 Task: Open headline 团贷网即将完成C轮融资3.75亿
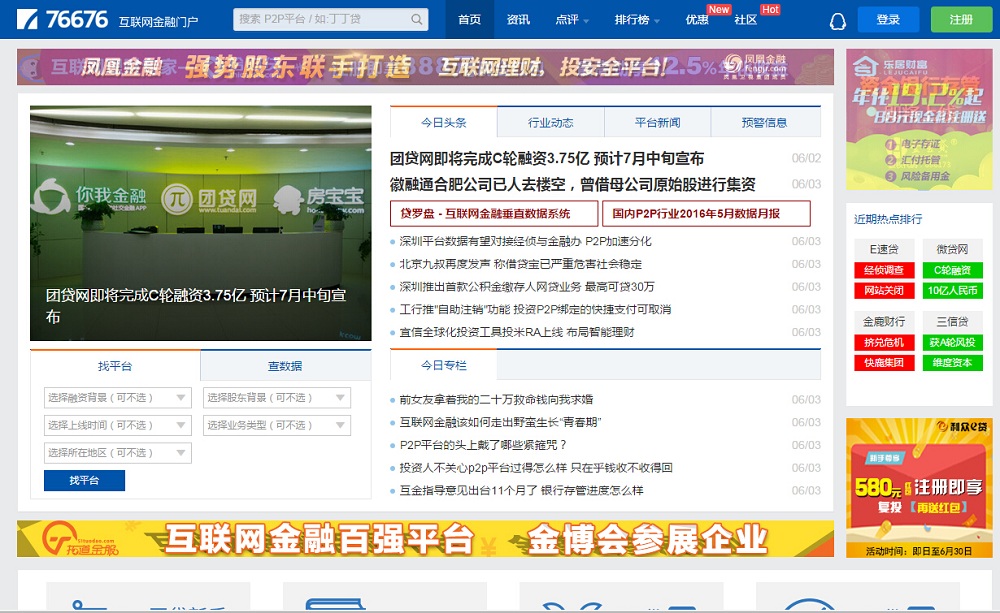click(x=547, y=158)
